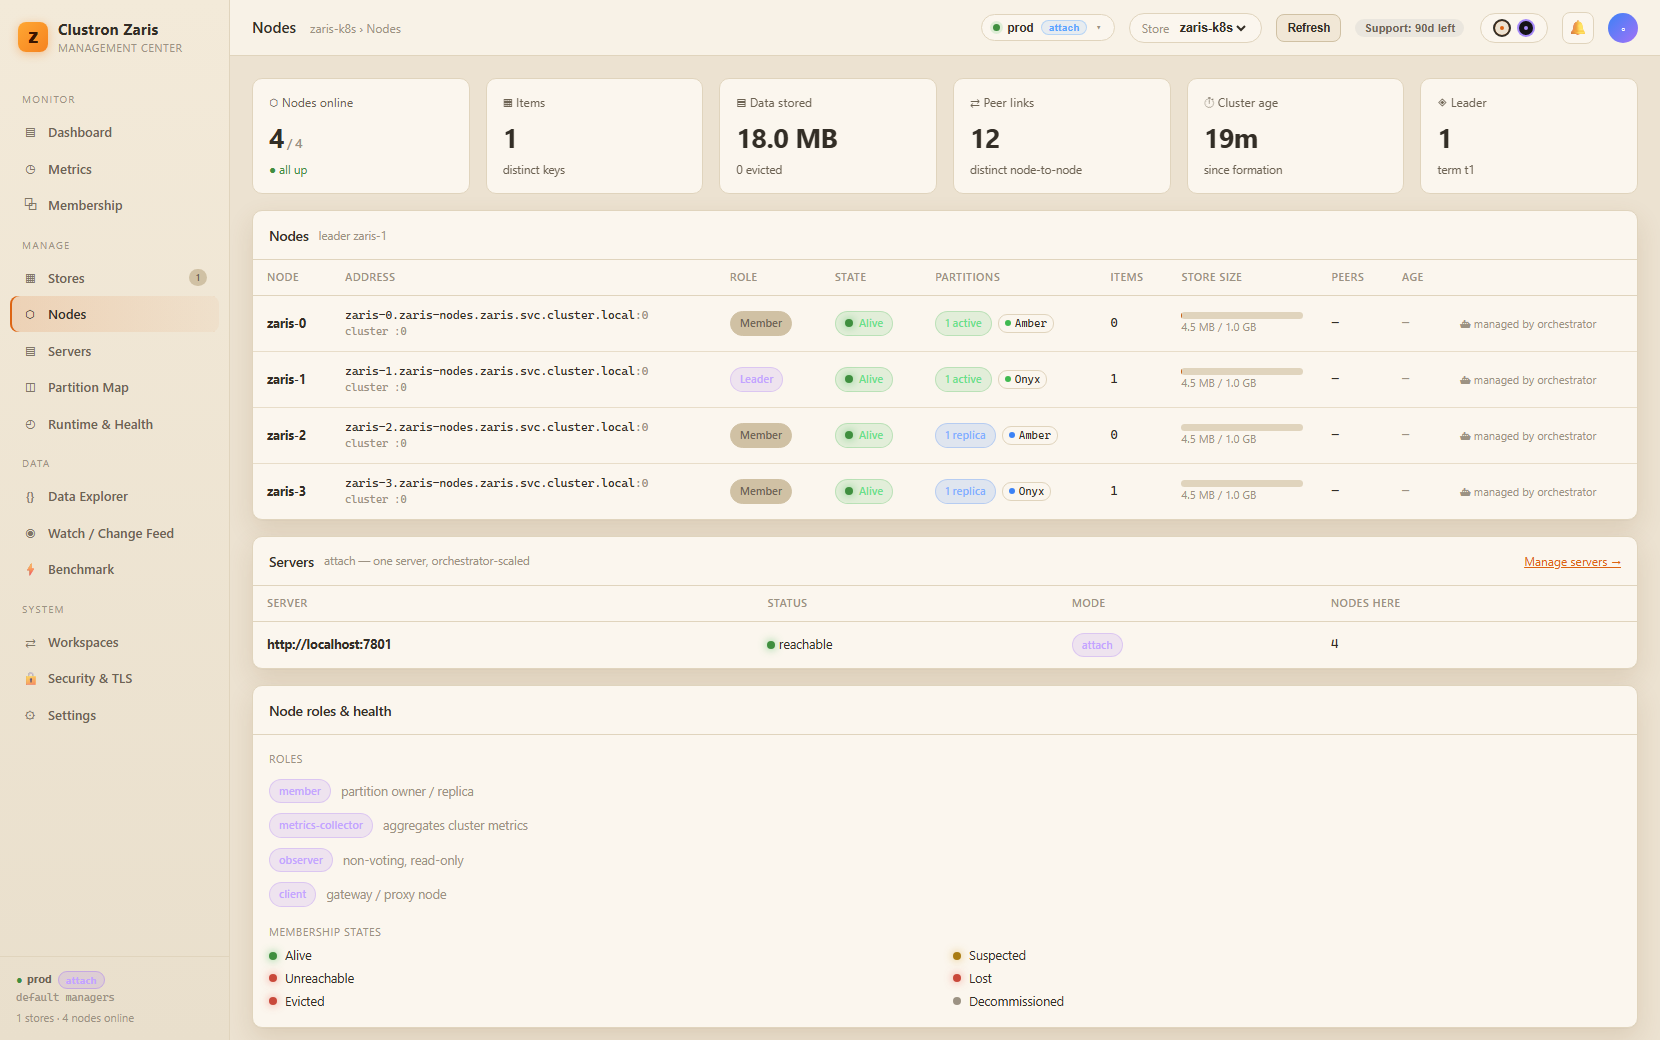Screen dimensions: 1660x1040
Task: Click the attach mode badge in Servers table
Action: (1097, 645)
